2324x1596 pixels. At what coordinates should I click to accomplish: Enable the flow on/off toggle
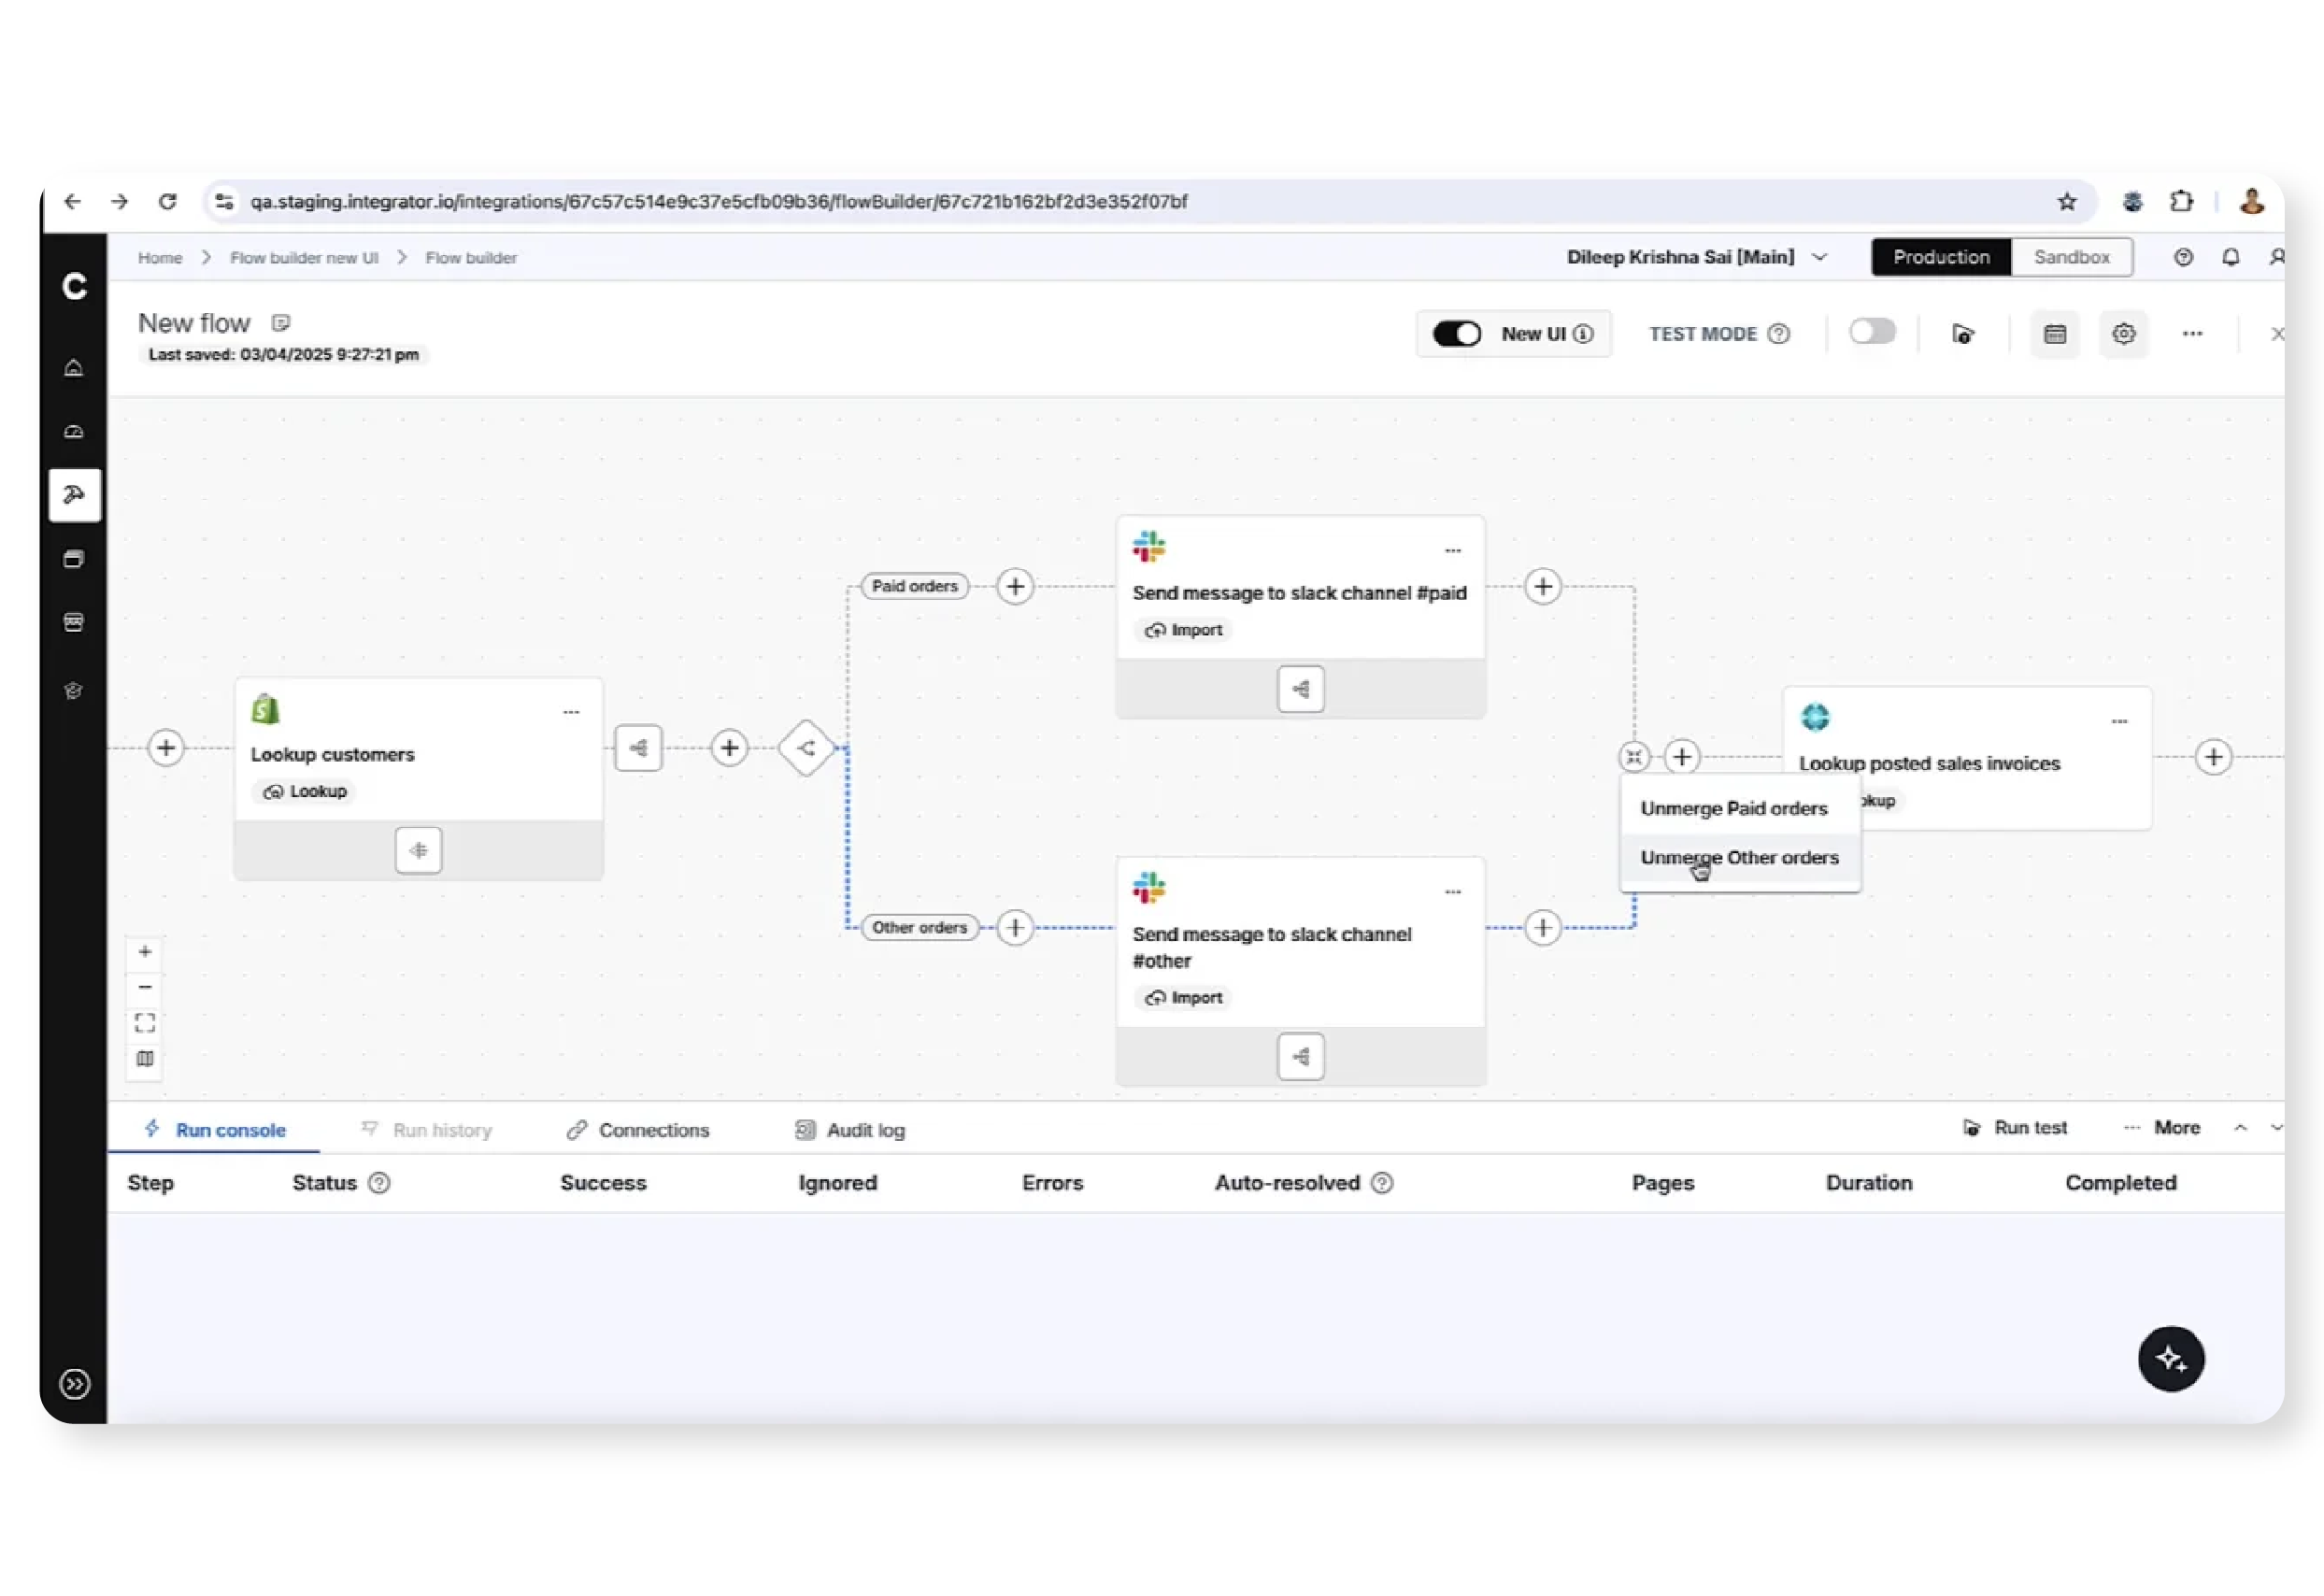click(x=1872, y=333)
